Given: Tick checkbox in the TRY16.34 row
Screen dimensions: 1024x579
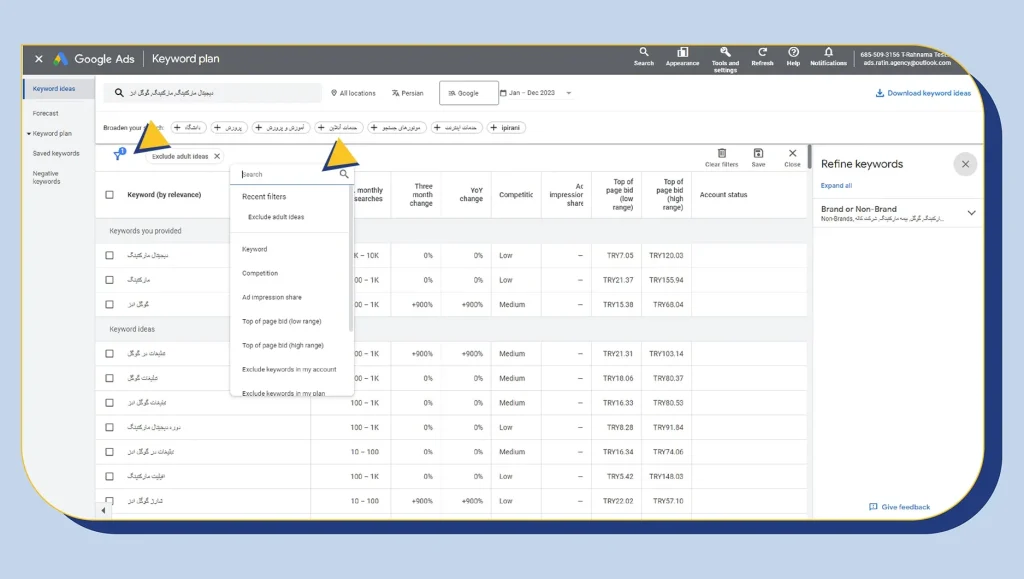Looking at the screenshot, I should tap(109, 452).
